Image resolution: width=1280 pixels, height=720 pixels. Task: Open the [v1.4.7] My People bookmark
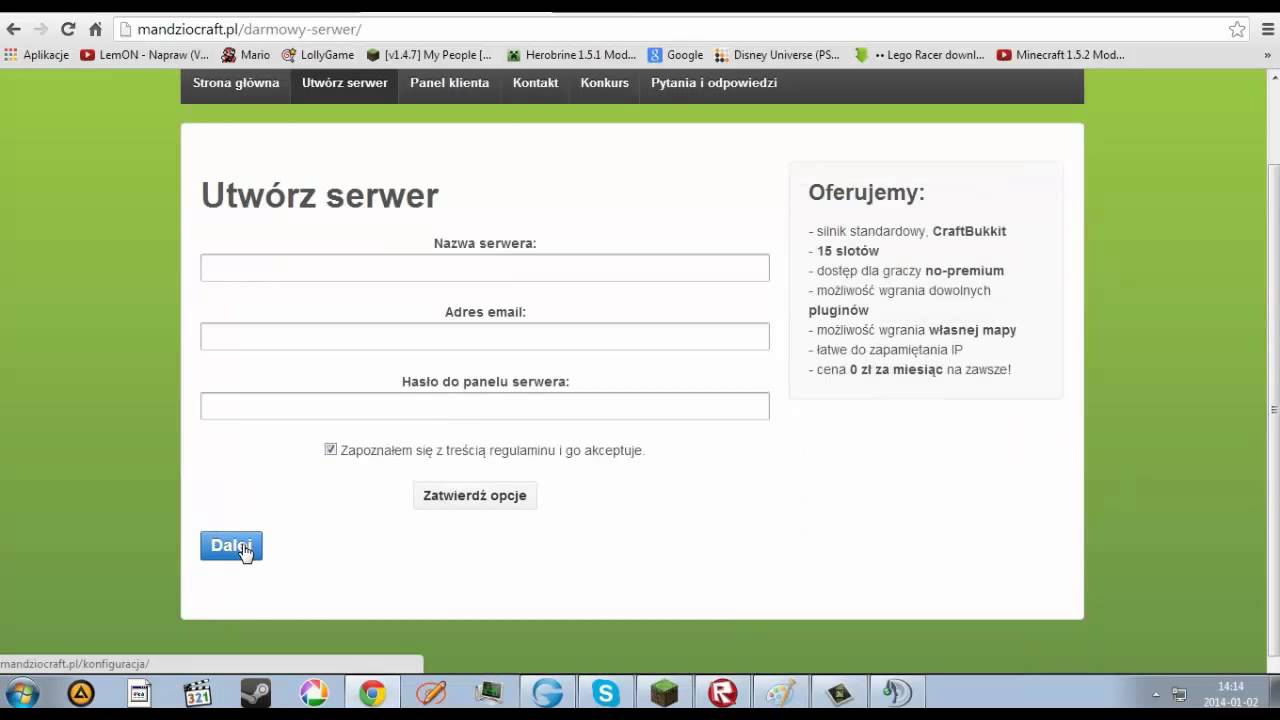[430, 55]
